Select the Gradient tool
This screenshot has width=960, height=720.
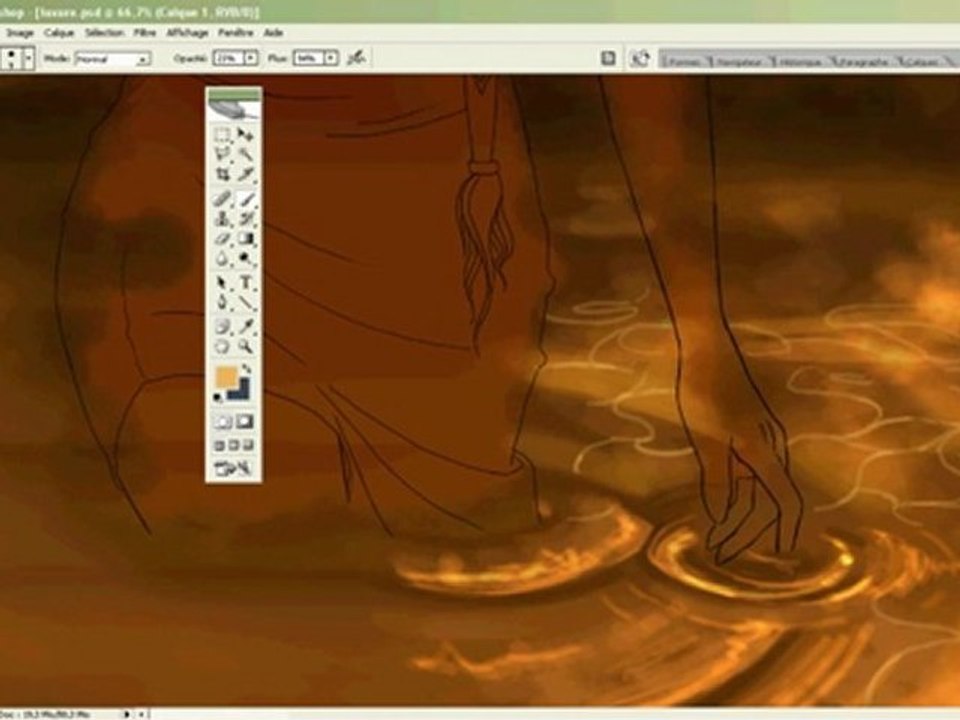[x=246, y=239]
